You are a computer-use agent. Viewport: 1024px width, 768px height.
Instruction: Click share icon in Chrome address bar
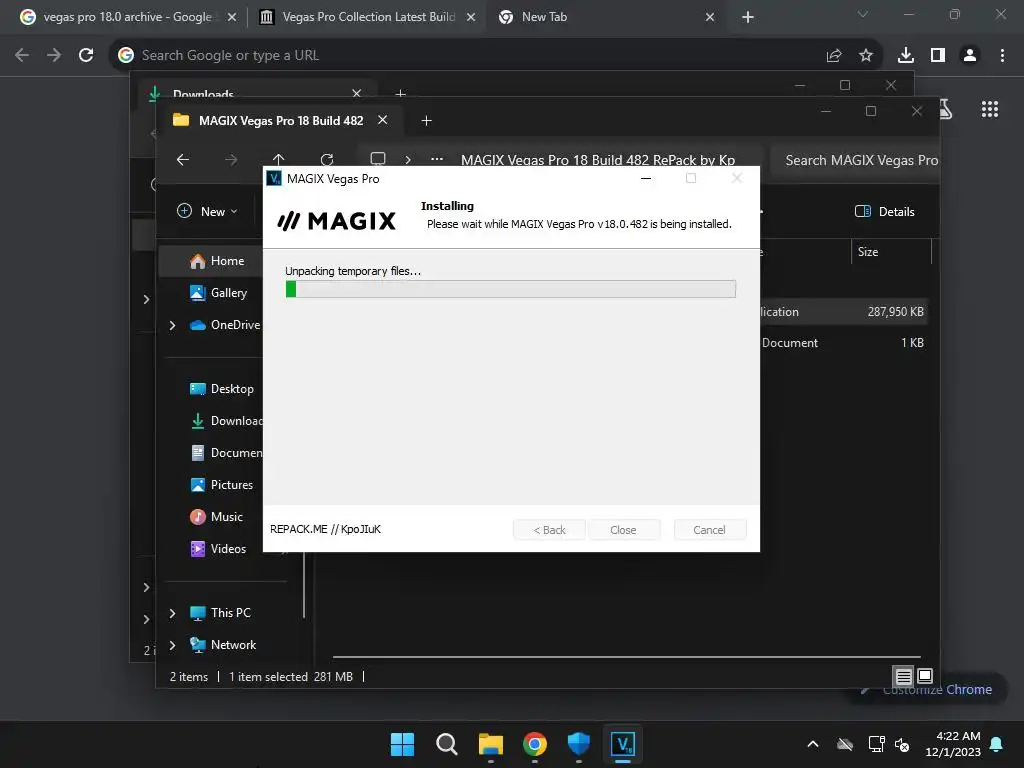pos(834,56)
